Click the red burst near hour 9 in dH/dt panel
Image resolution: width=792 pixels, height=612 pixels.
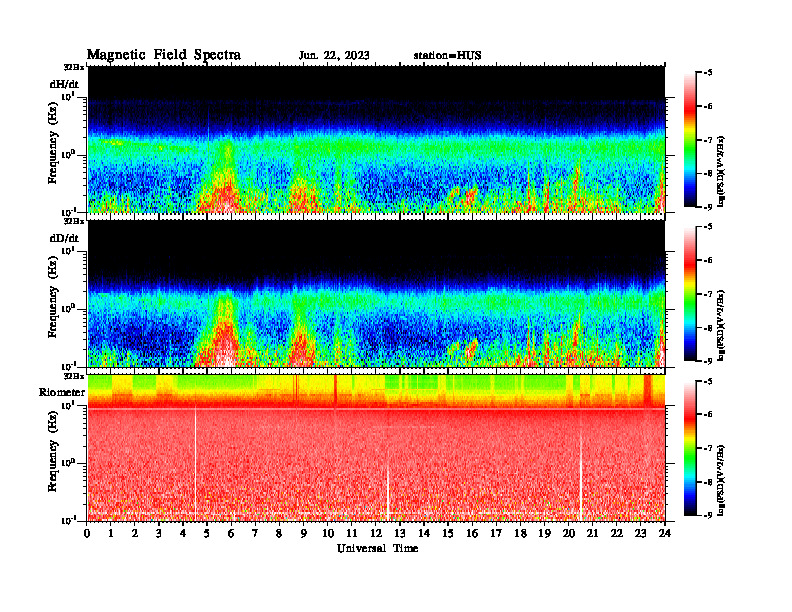(x=304, y=194)
